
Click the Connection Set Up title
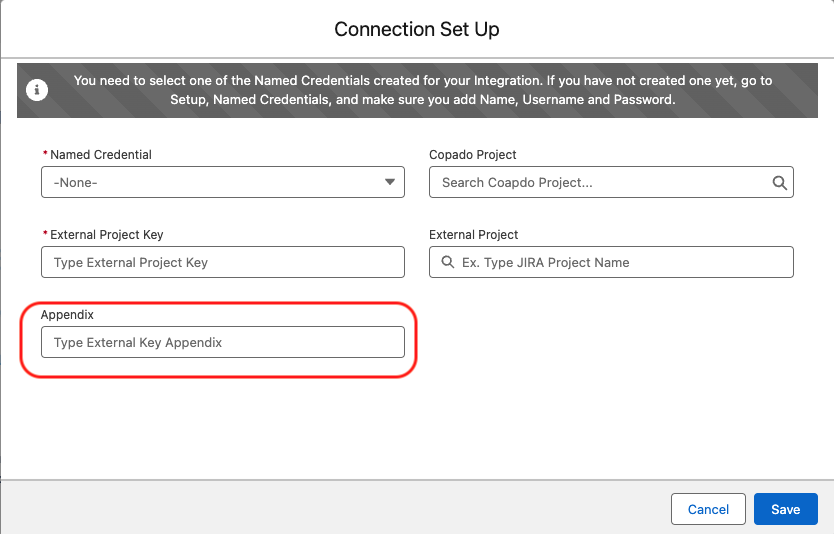click(417, 29)
